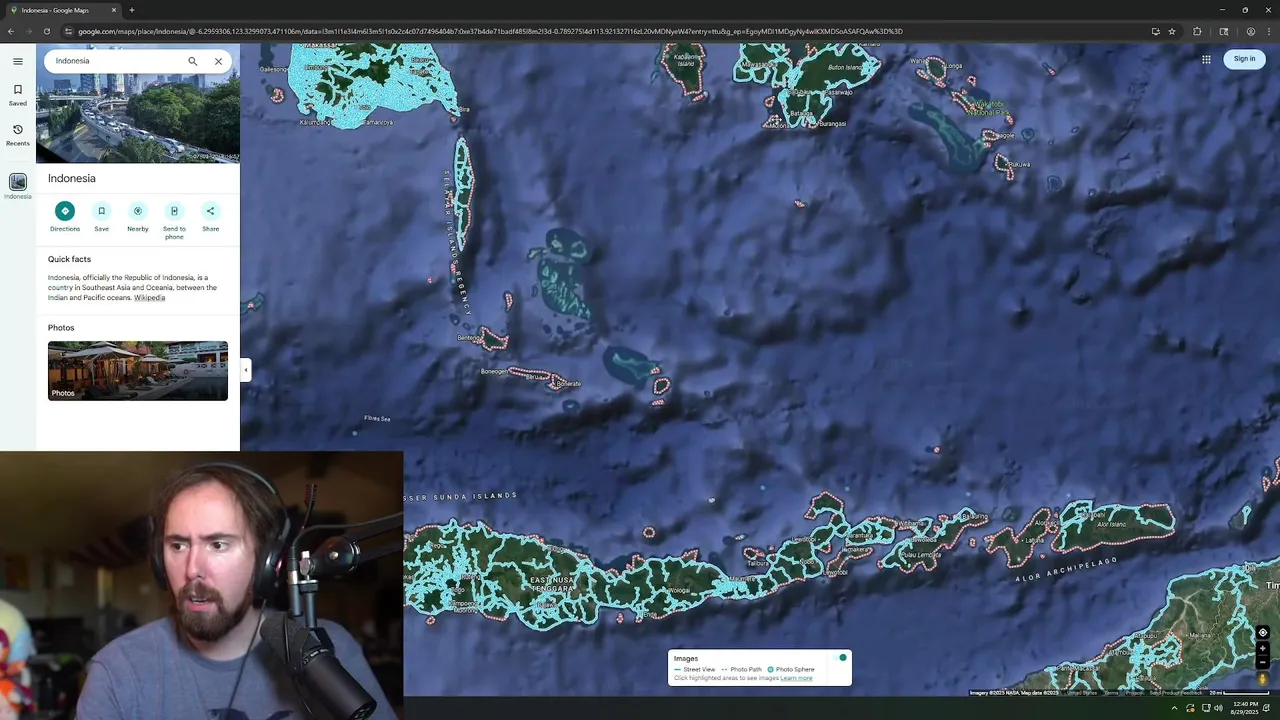Click the Send to phone button
The width and height of the screenshot is (1280, 720).
click(174, 220)
